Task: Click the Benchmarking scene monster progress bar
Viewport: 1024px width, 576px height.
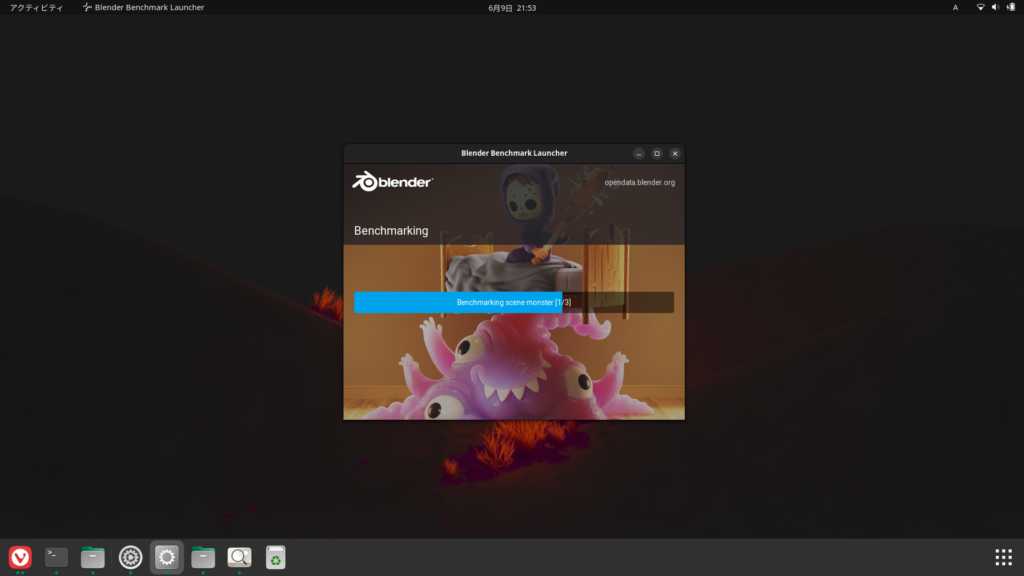Action: (x=514, y=302)
